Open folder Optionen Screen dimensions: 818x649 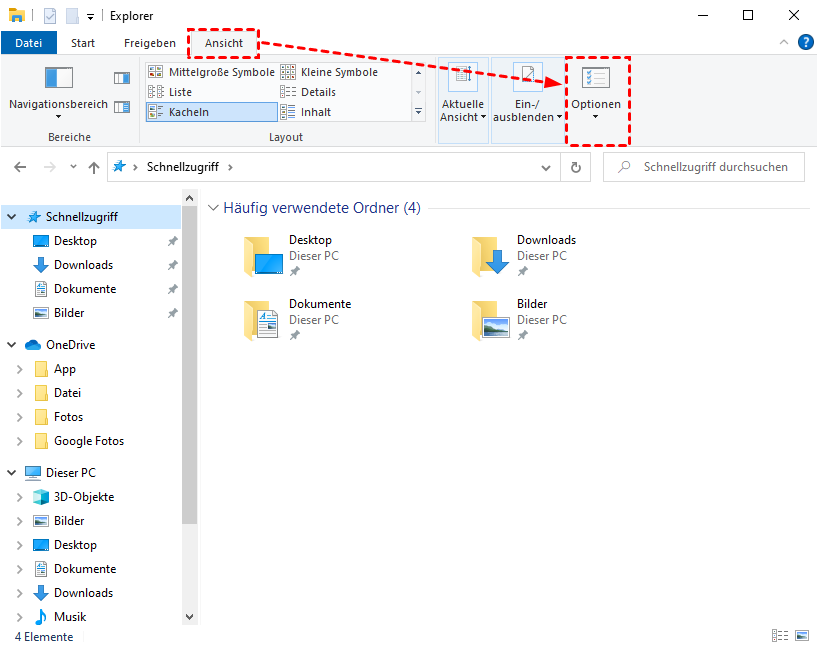coord(596,93)
